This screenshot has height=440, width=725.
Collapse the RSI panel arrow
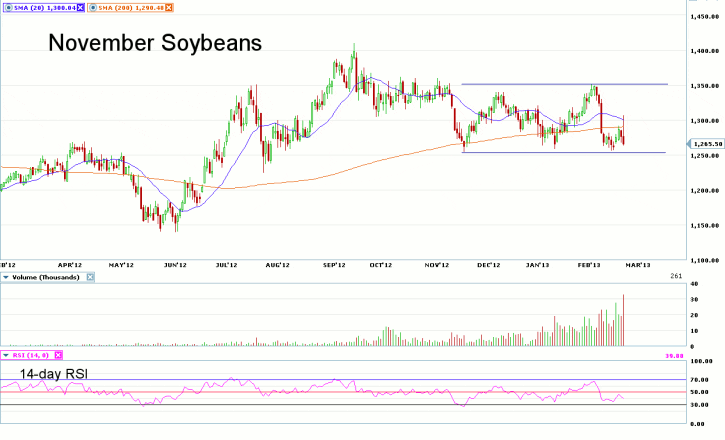pyautogui.click(x=7, y=355)
